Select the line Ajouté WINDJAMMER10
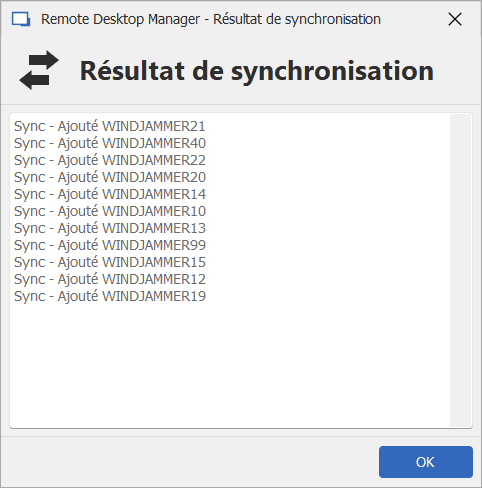This screenshot has width=482, height=488. 110,211
